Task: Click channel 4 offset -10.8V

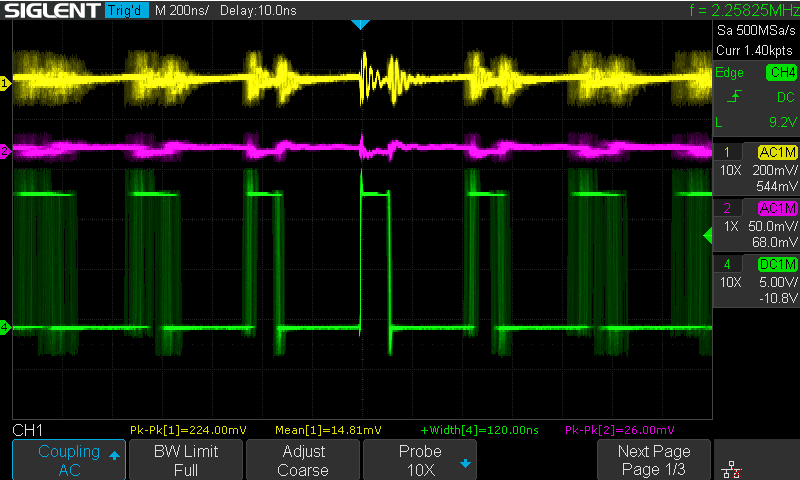Action: (x=778, y=298)
